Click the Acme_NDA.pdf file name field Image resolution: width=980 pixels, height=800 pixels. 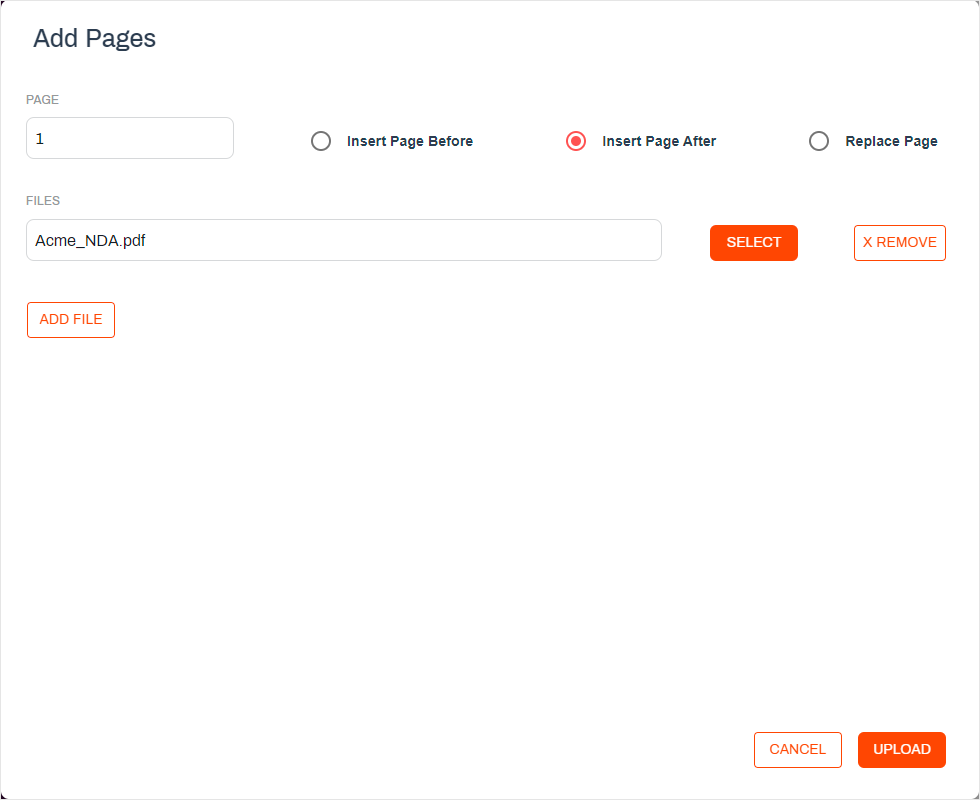click(x=344, y=240)
